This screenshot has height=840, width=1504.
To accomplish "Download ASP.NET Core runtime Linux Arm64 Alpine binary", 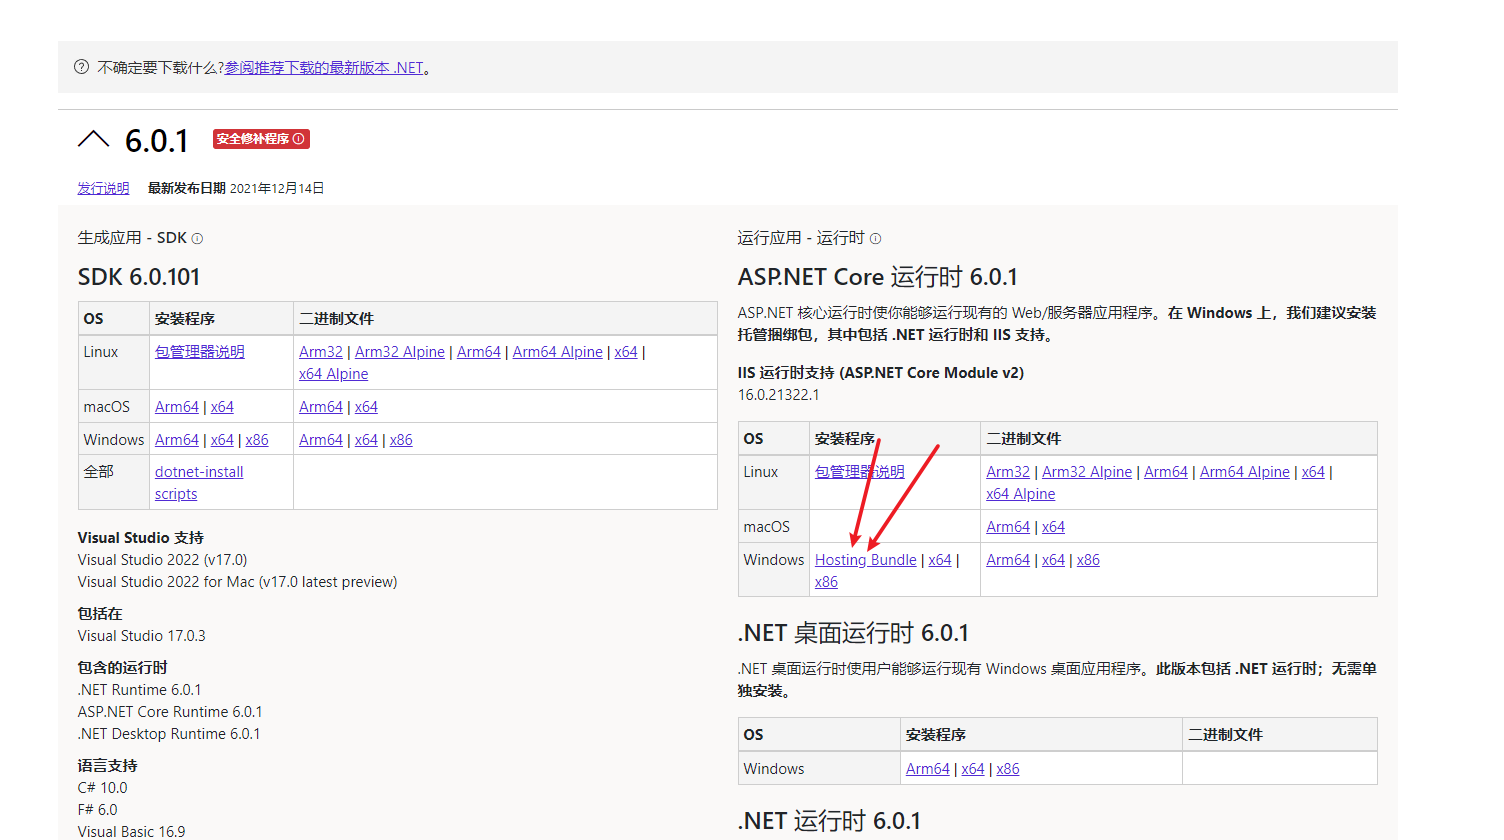I will [x=1245, y=472].
